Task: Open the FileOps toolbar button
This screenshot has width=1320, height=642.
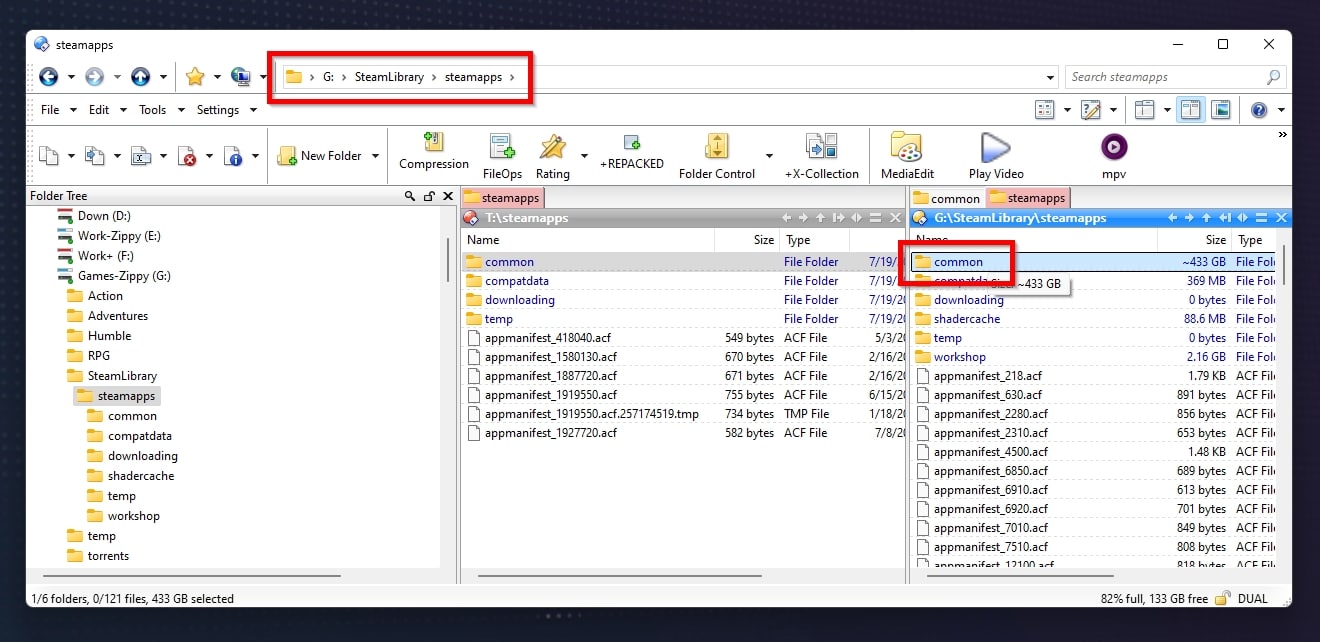Action: click(502, 156)
